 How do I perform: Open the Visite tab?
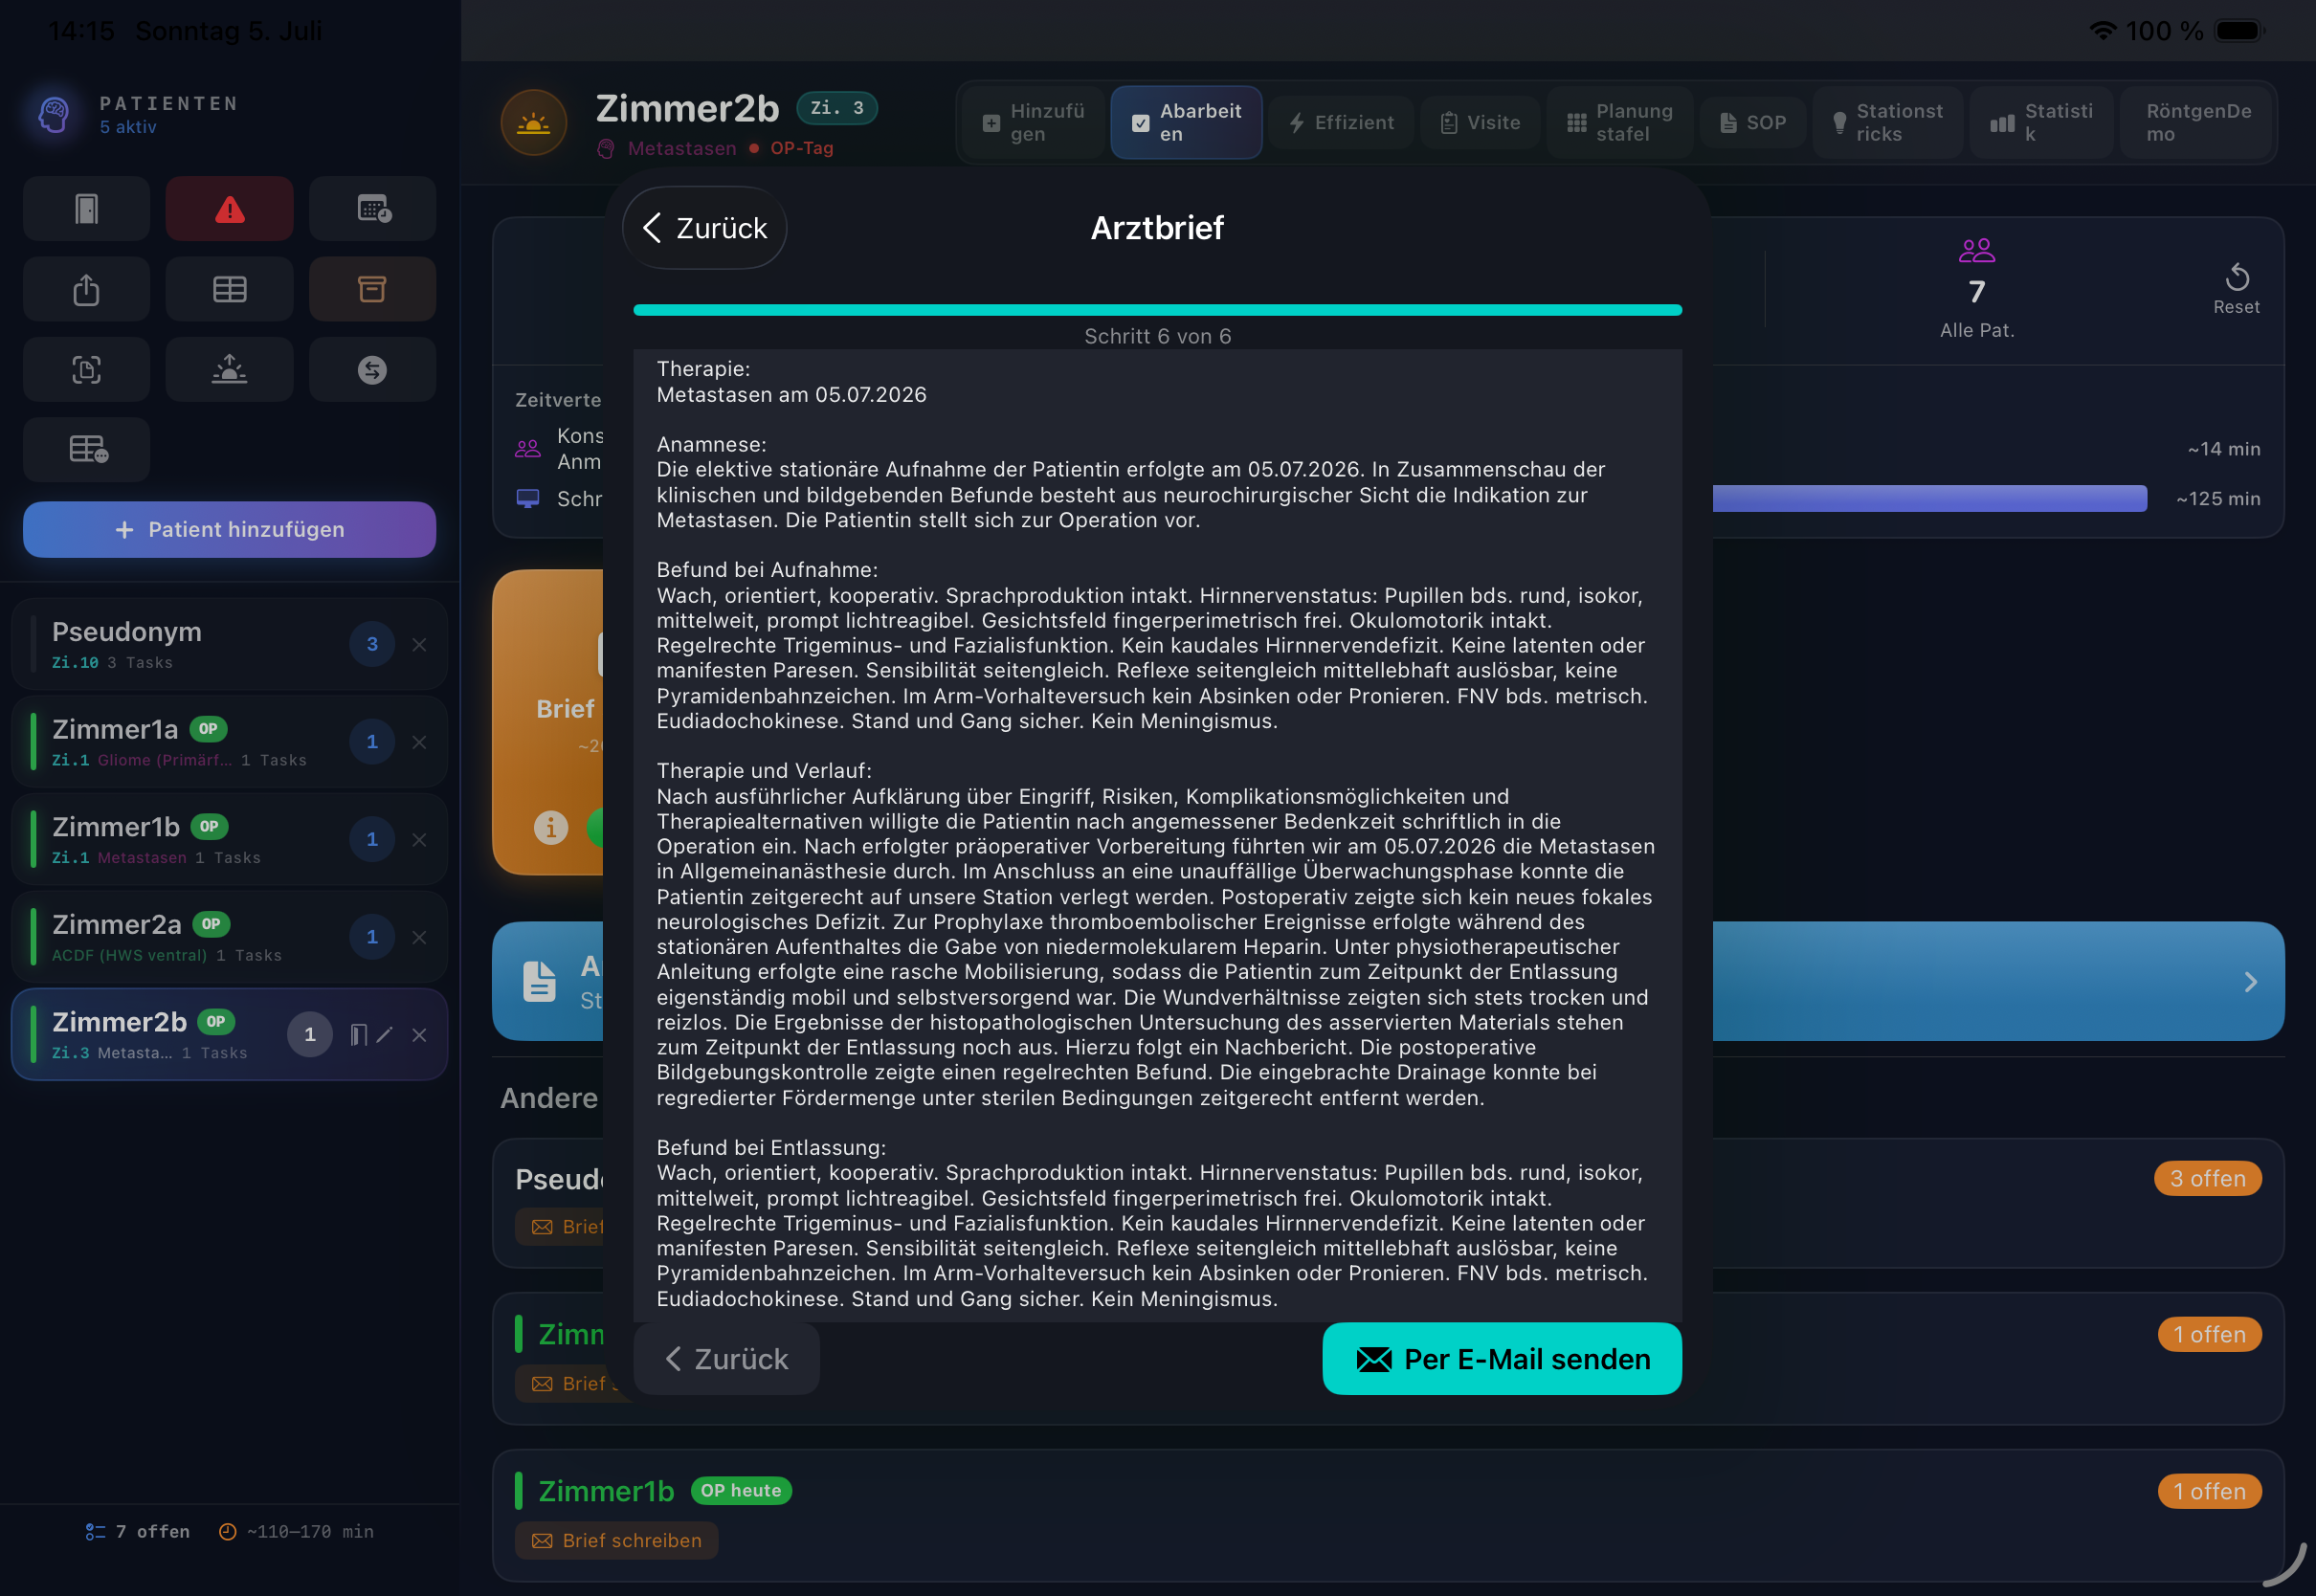(1480, 122)
